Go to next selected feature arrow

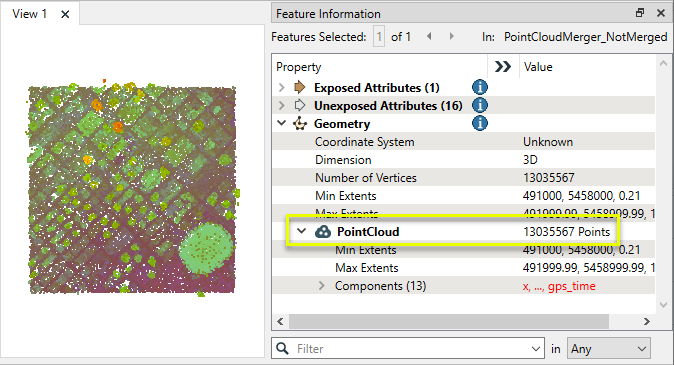tap(451, 37)
